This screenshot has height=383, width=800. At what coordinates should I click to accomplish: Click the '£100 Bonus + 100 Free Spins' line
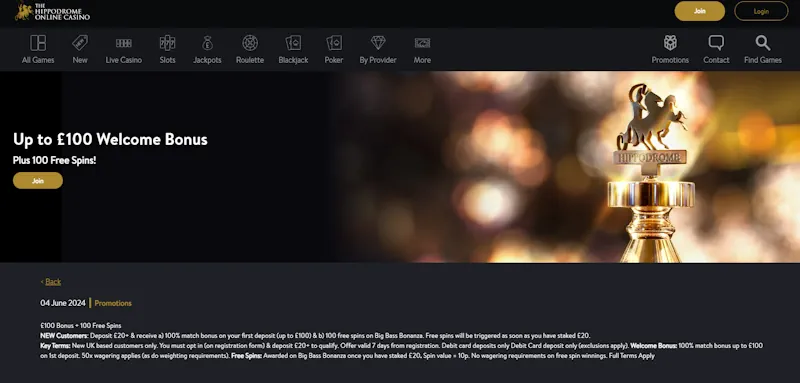(81, 325)
